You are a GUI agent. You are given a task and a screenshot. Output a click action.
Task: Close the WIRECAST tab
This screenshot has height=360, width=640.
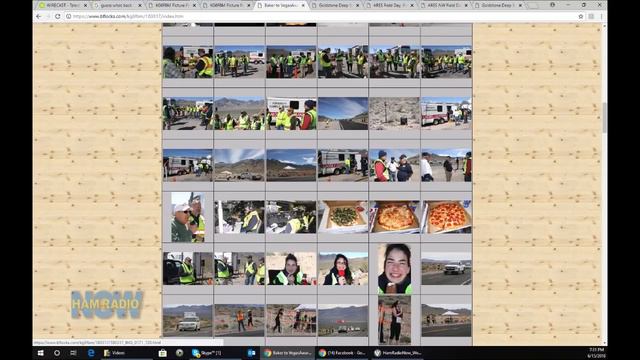(x=85, y=5)
